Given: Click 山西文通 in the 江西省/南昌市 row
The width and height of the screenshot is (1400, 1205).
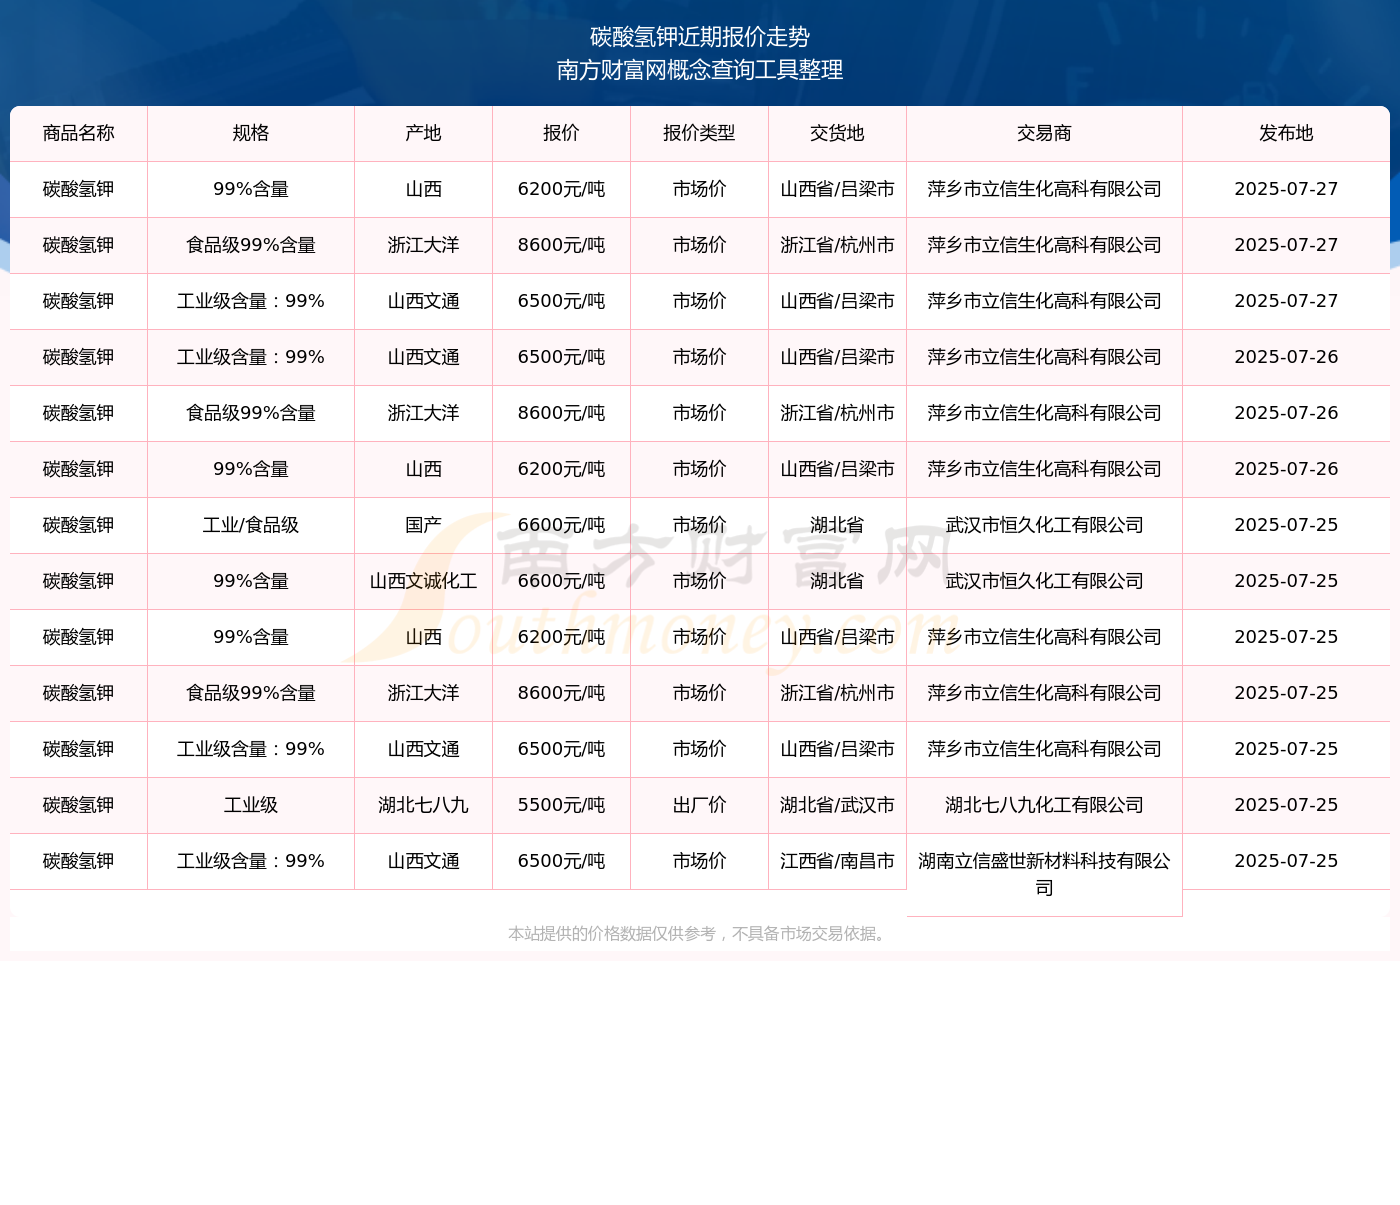Looking at the screenshot, I should pyautogui.click(x=424, y=861).
